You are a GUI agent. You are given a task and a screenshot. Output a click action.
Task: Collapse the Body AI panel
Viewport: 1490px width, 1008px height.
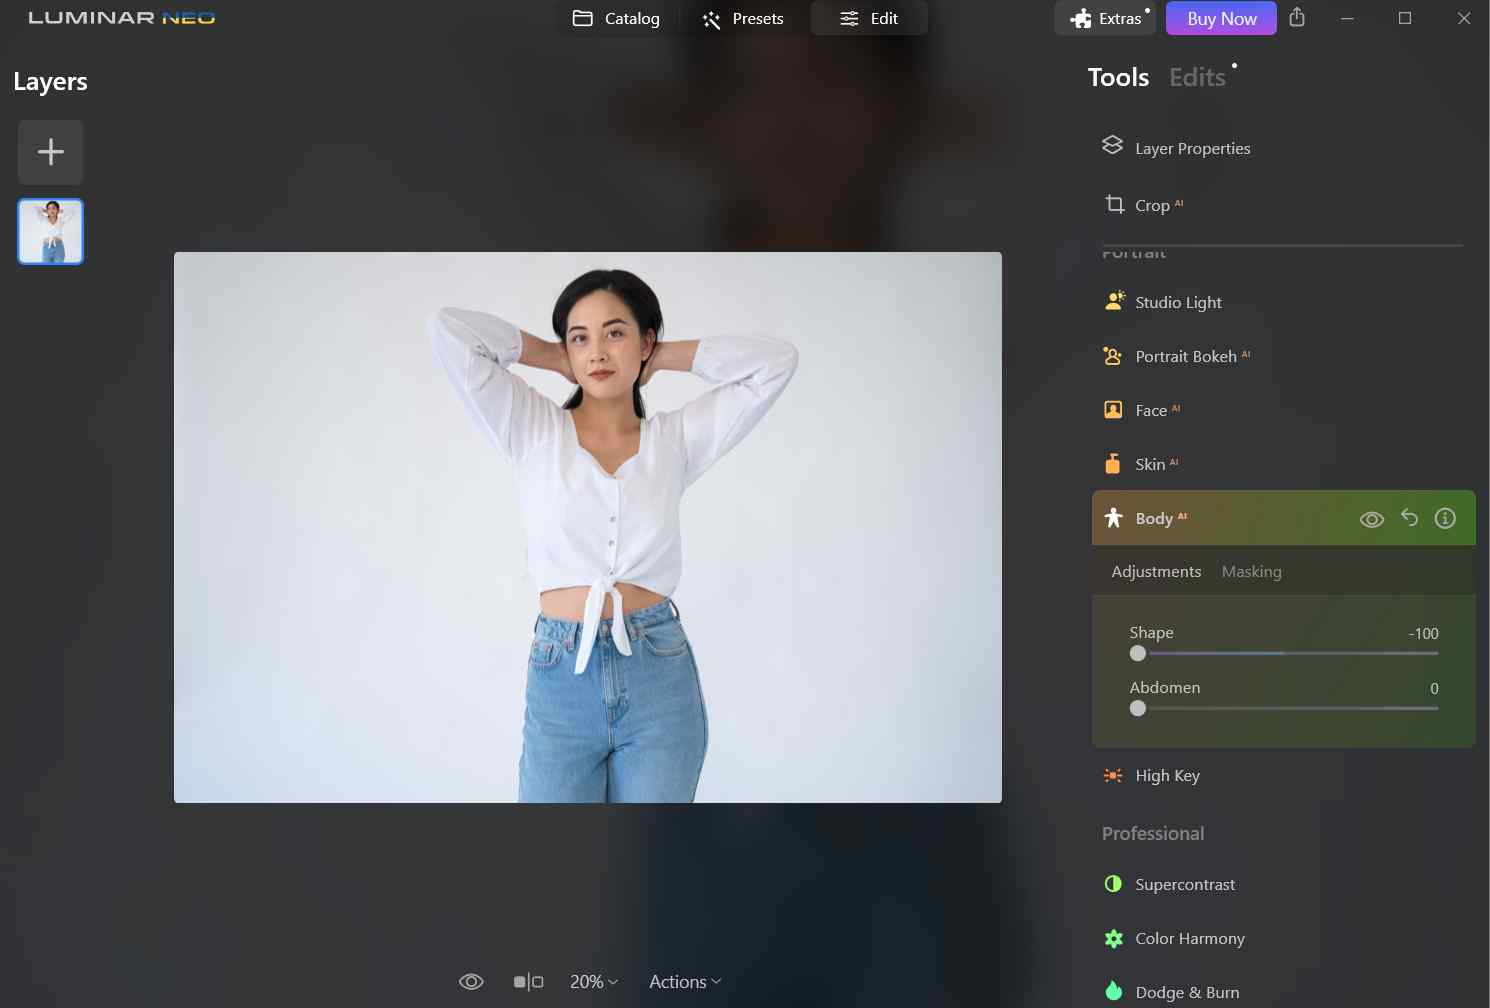pos(1154,518)
